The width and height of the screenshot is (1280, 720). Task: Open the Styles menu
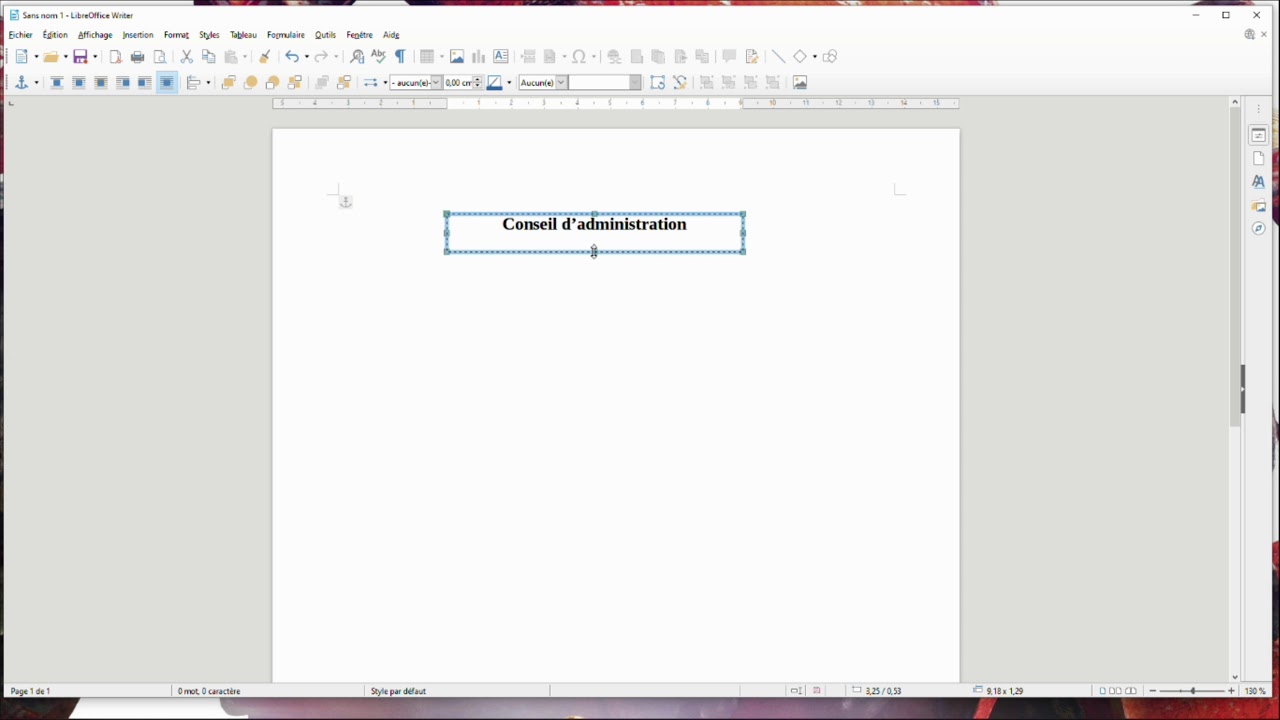tap(209, 35)
